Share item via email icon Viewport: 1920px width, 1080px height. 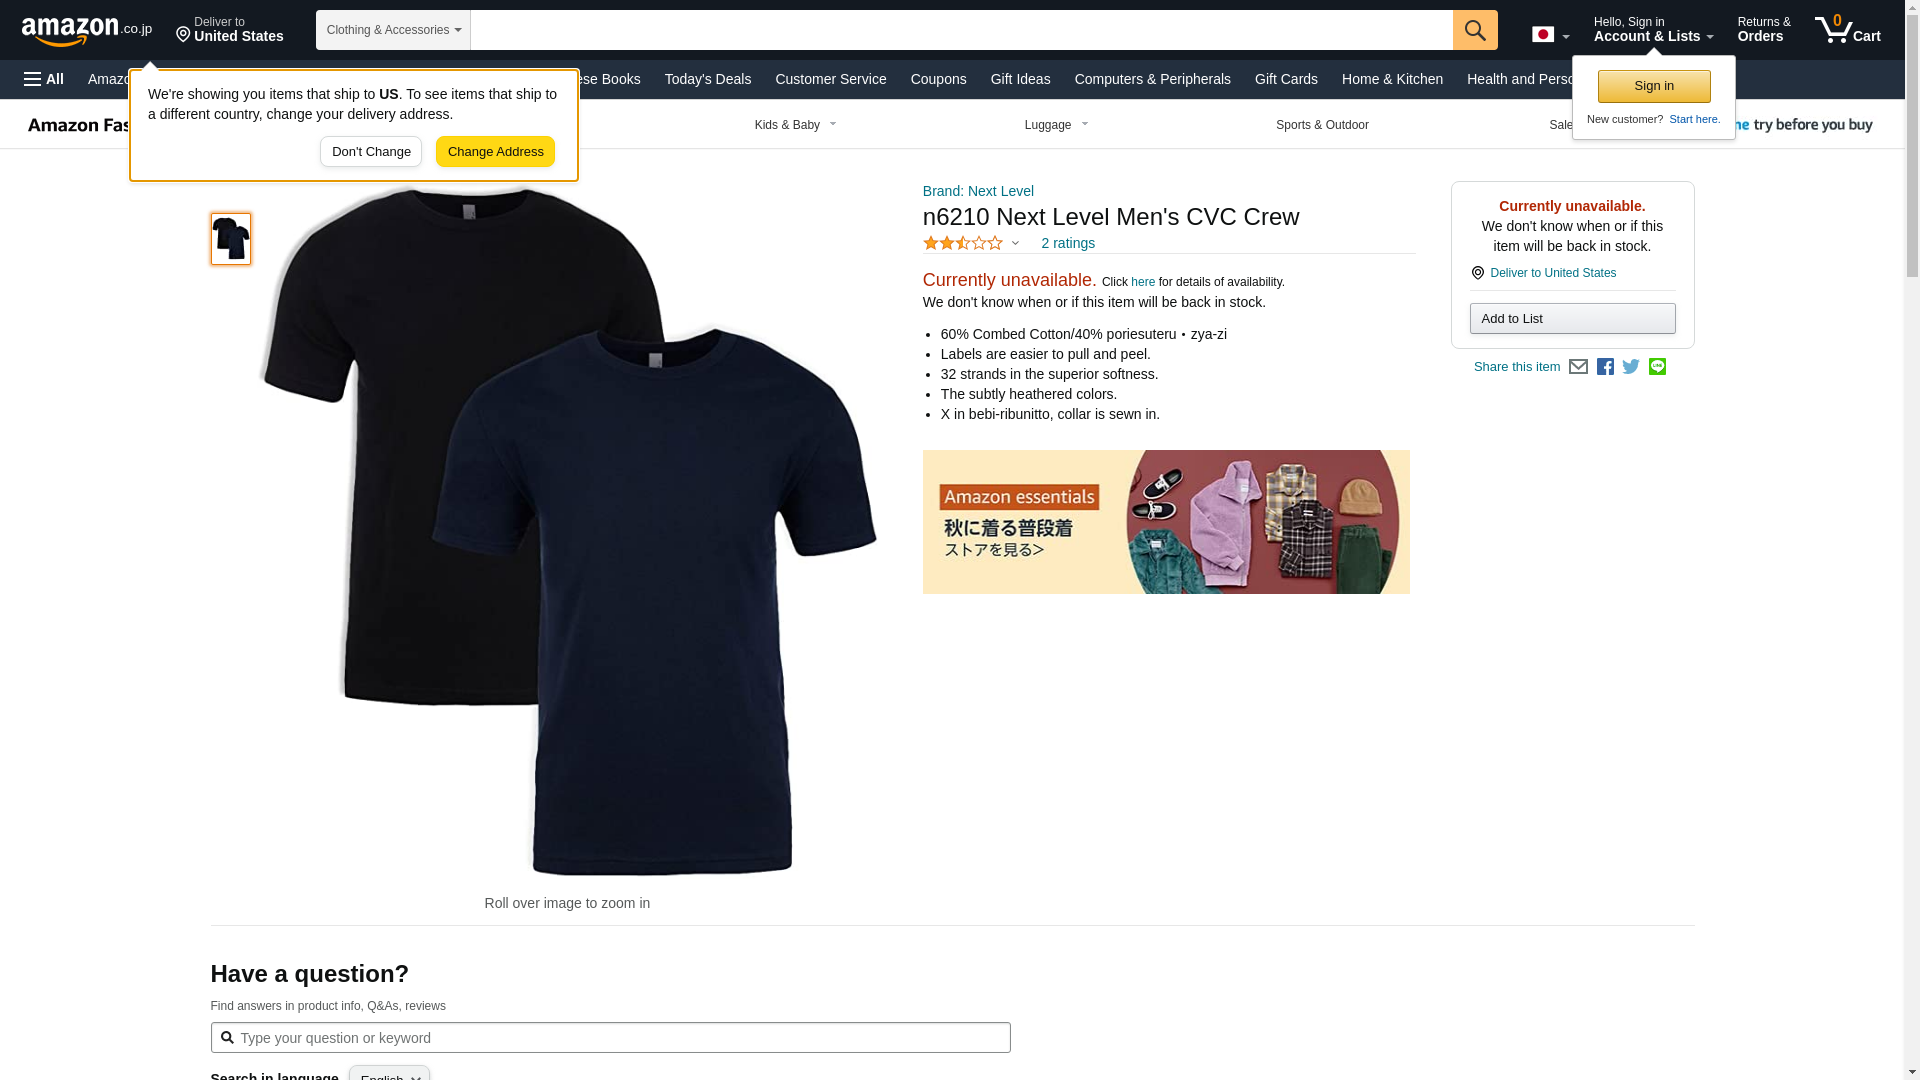click(1578, 367)
